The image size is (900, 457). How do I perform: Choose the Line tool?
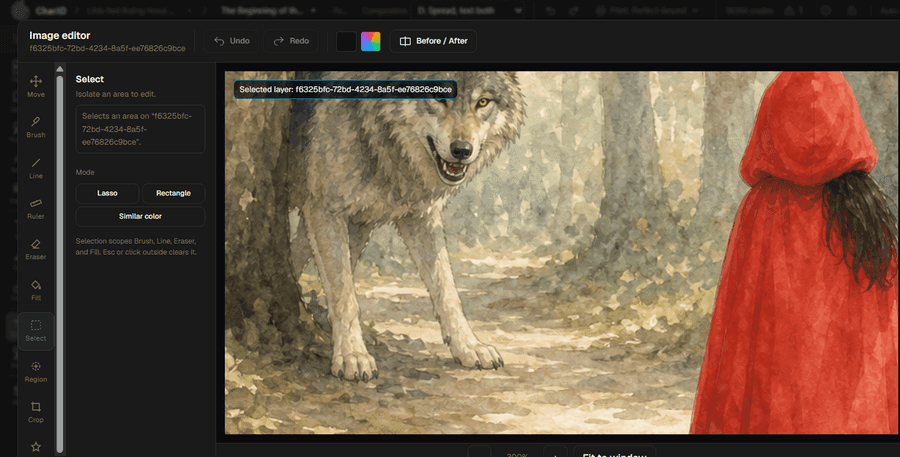tap(36, 168)
